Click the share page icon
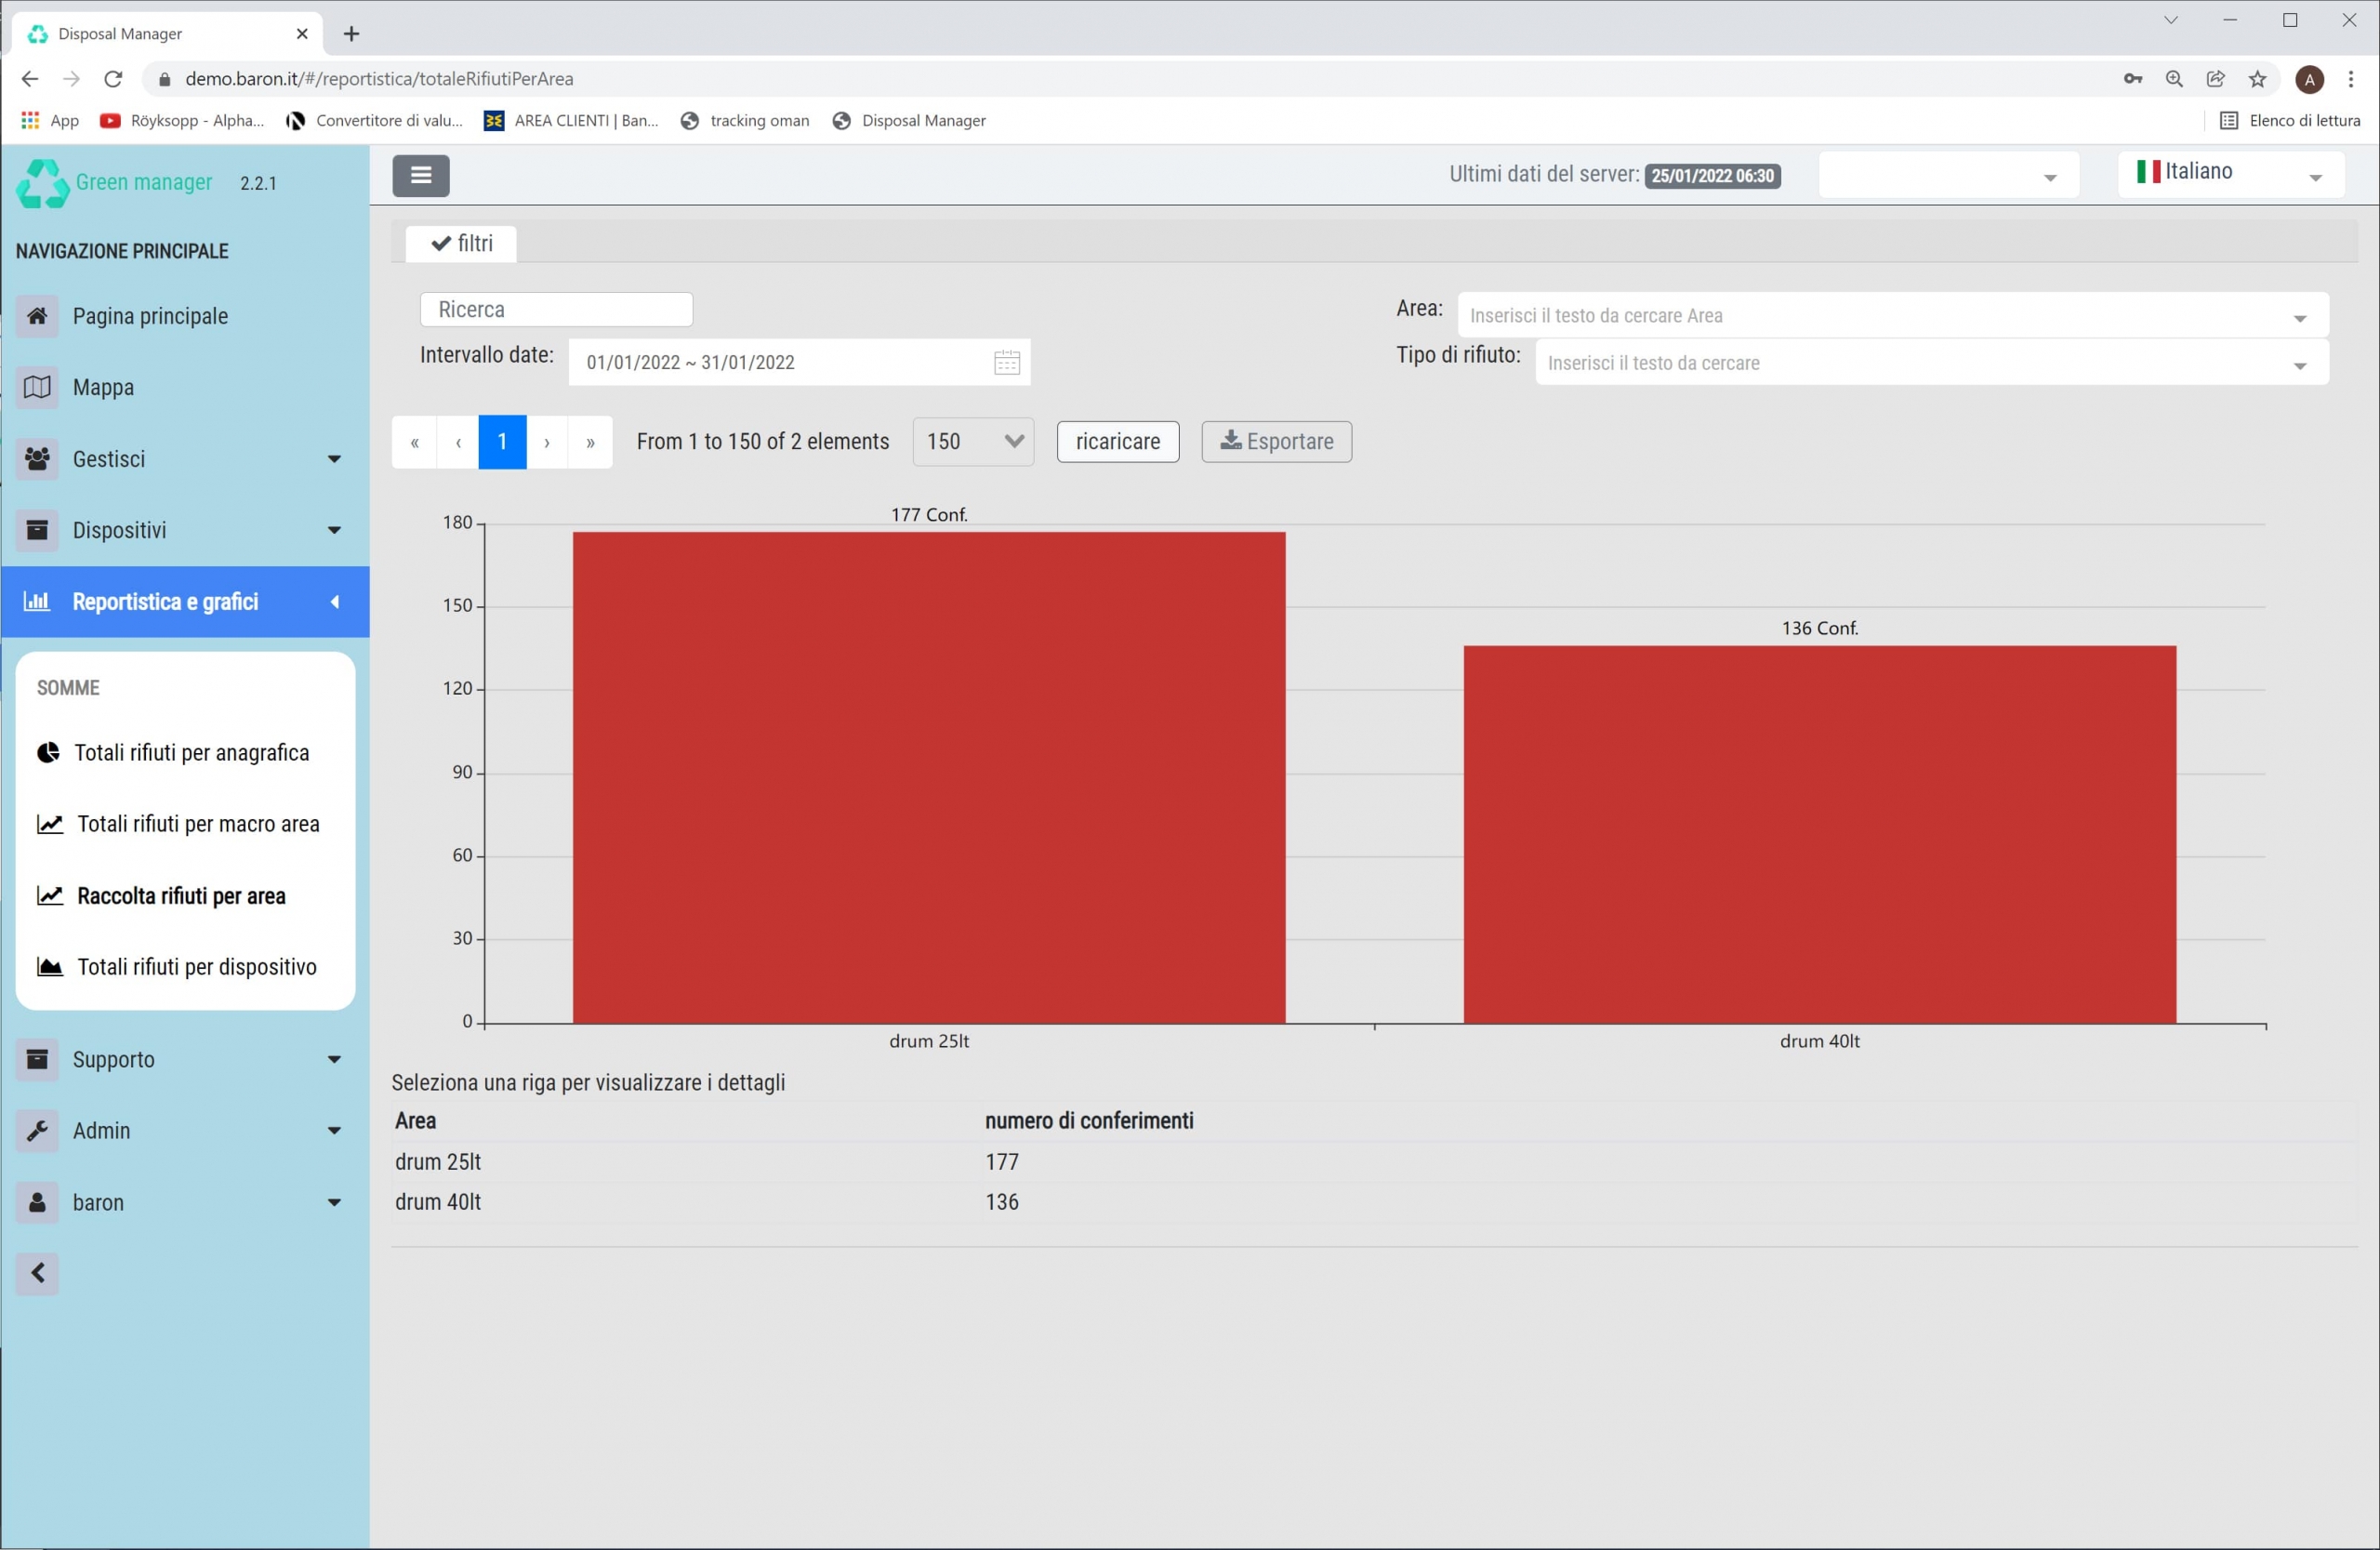 click(2216, 79)
